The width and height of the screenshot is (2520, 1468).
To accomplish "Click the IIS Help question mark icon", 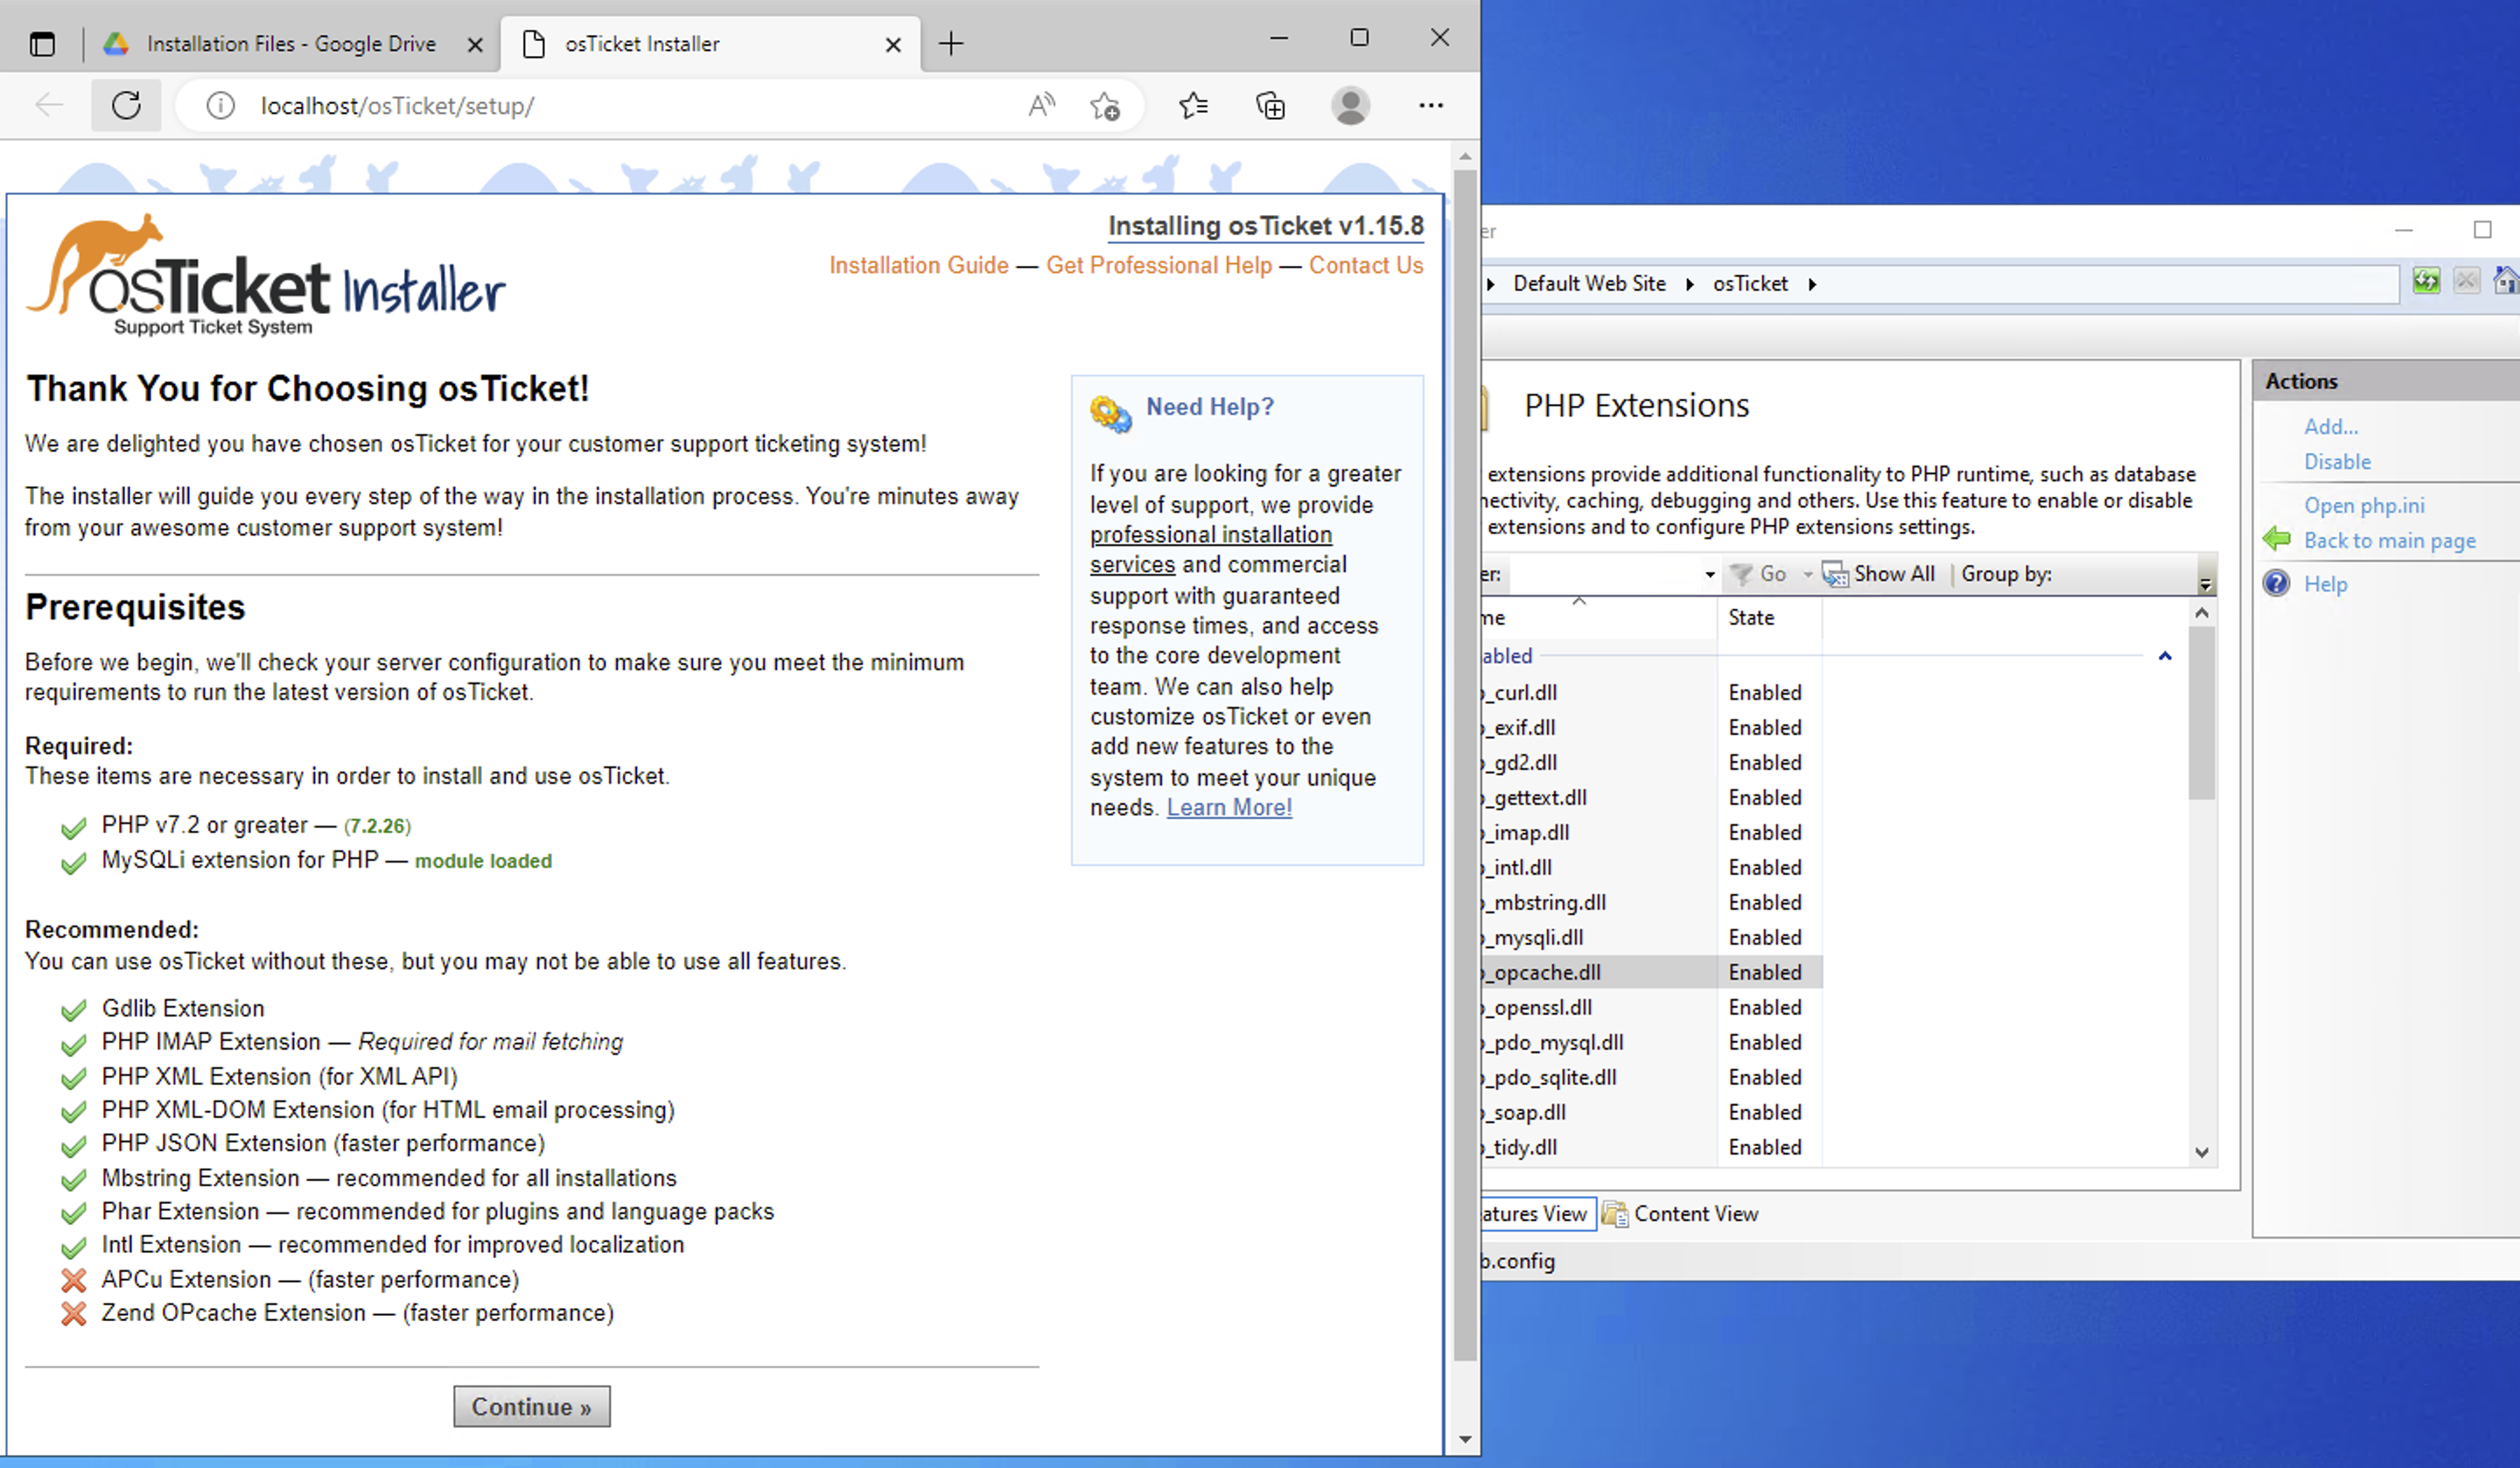I will tap(2276, 584).
